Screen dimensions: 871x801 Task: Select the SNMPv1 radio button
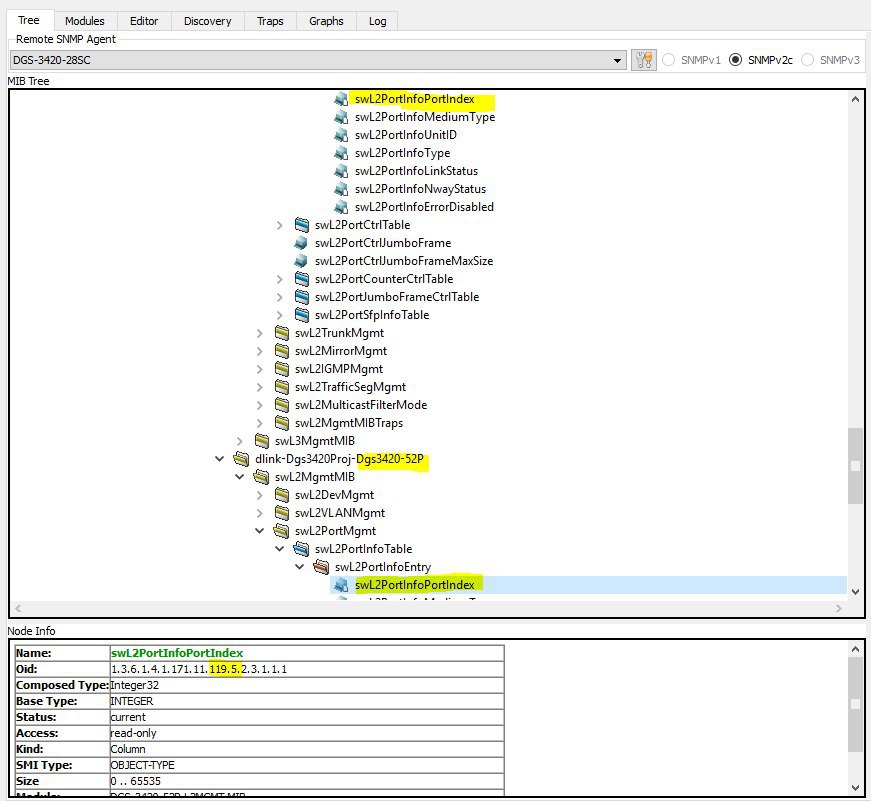coord(669,59)
